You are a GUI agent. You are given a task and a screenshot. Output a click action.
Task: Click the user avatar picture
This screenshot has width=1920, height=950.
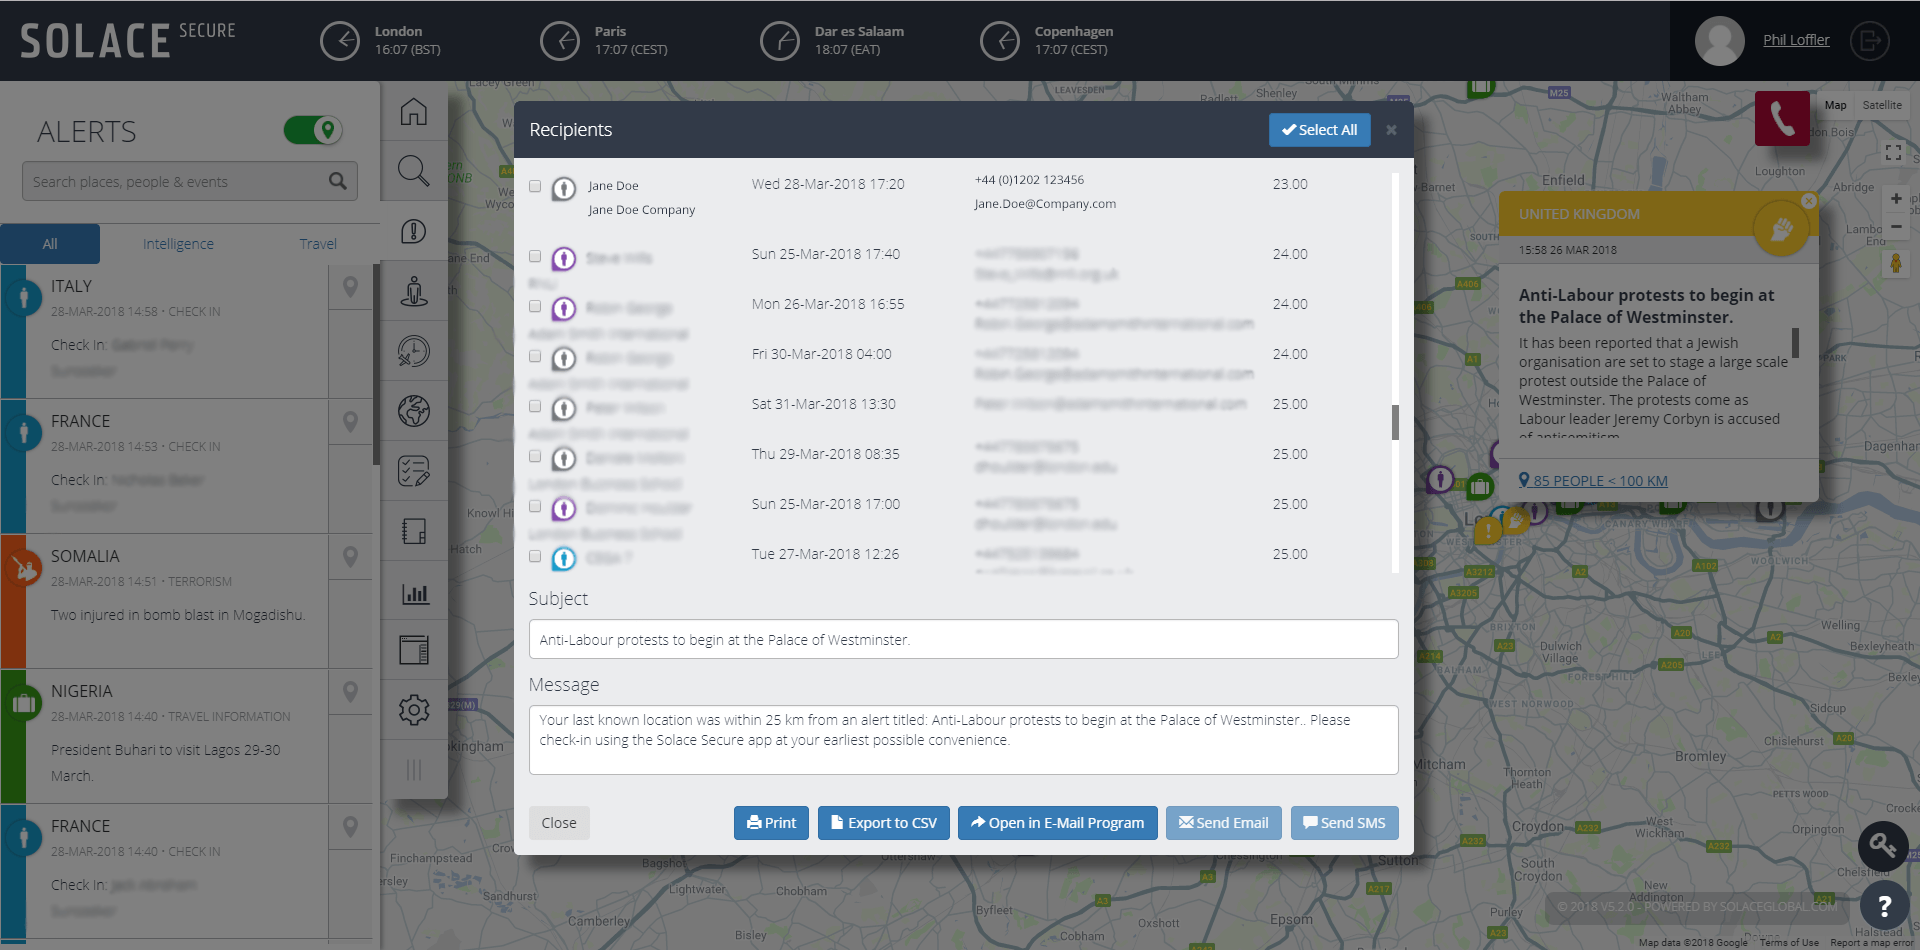[1720, 41]
